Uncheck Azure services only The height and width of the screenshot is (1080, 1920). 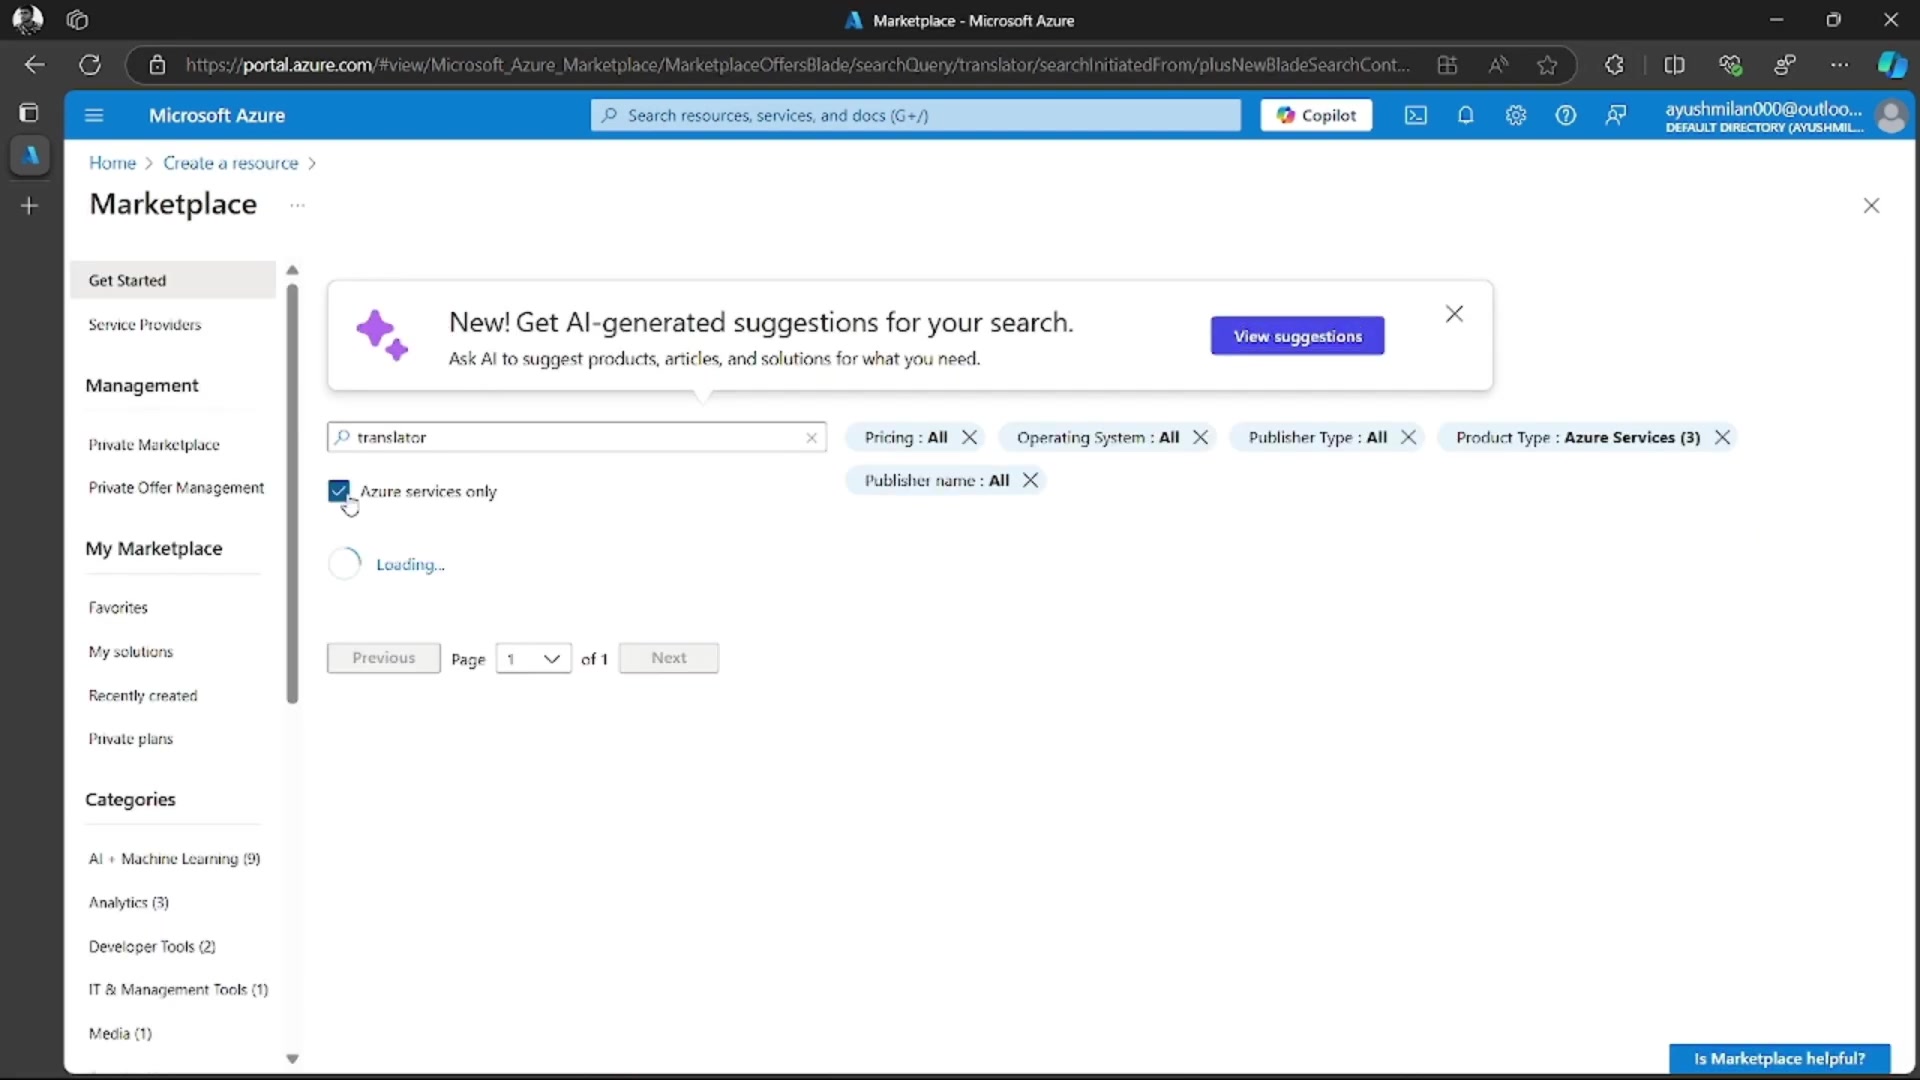[339, 491]
